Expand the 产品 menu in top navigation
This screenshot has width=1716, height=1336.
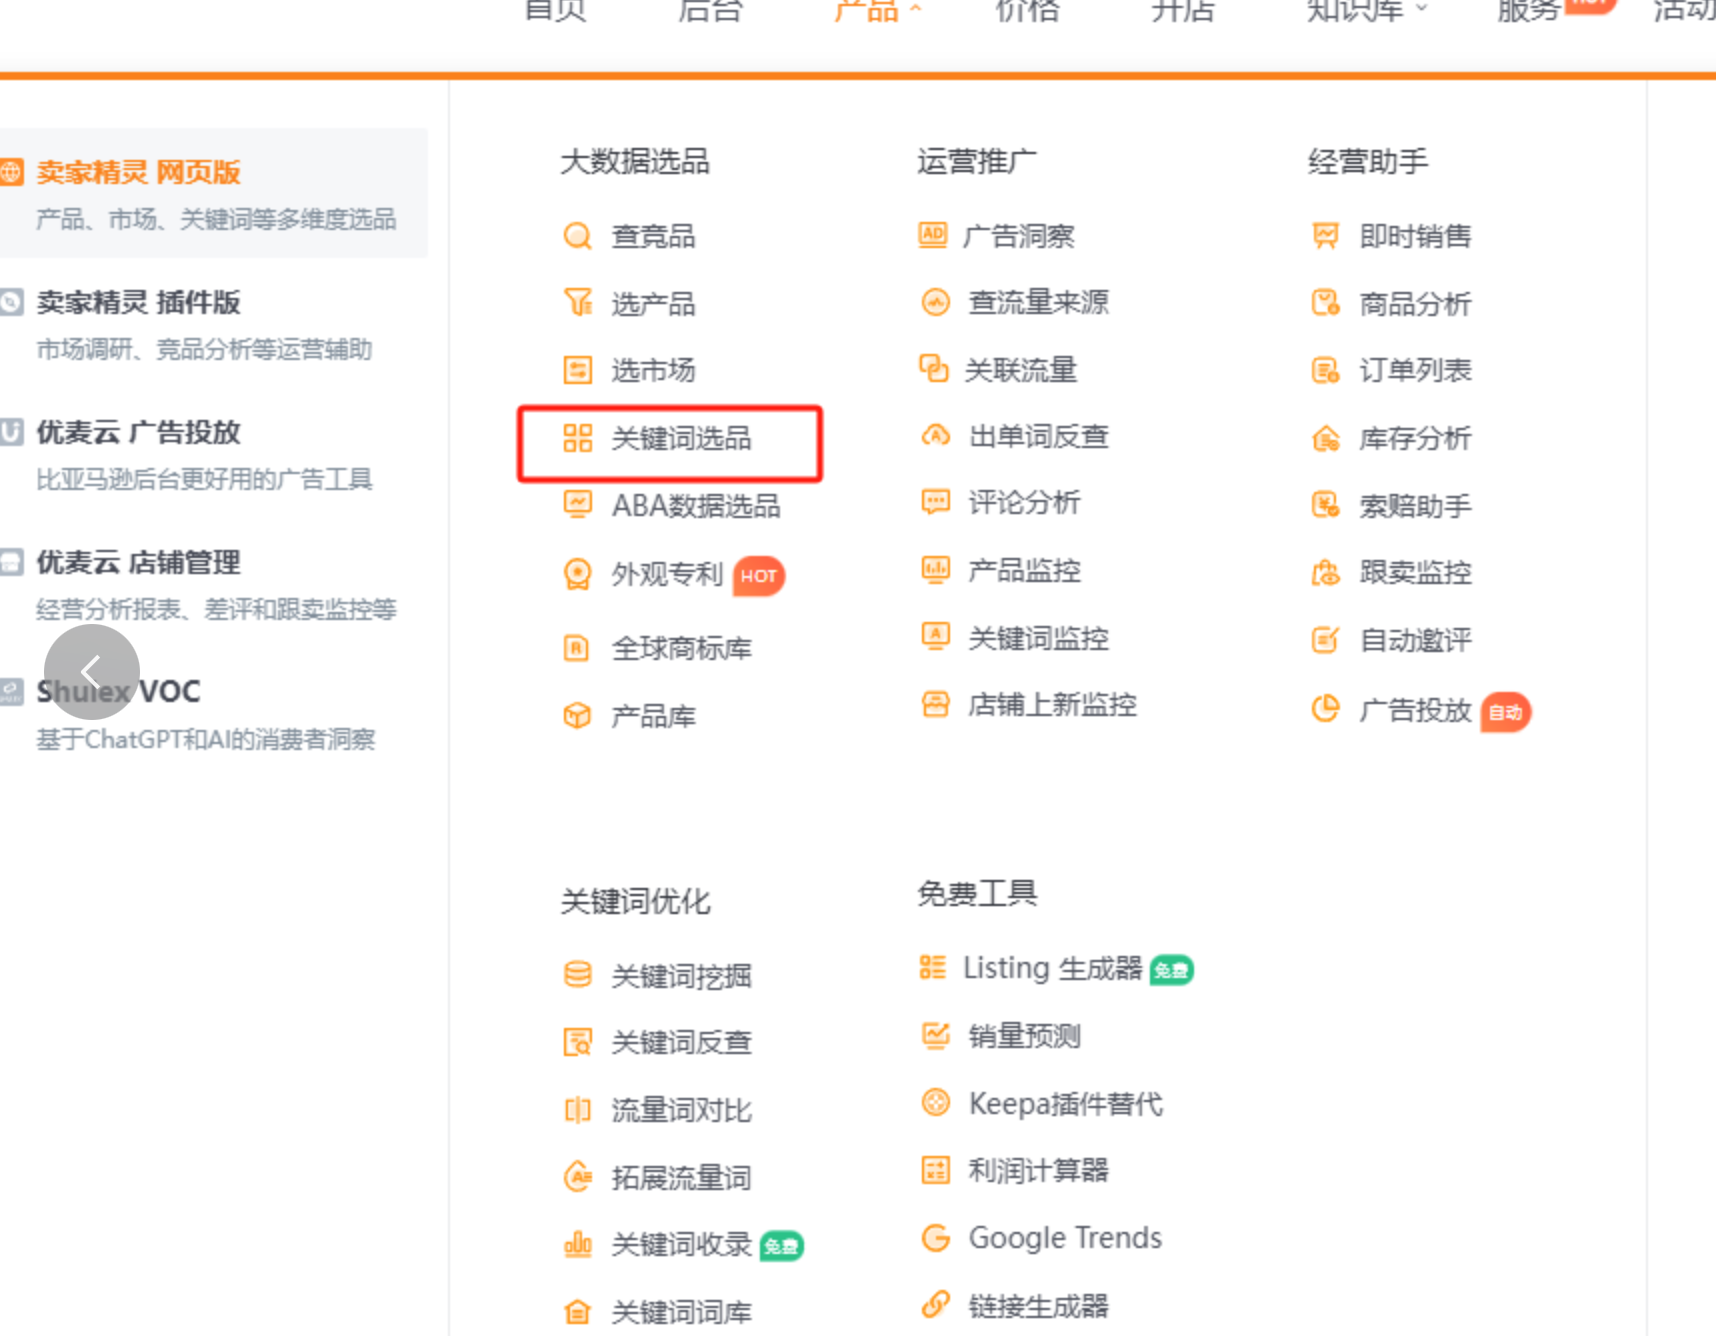(878, 10)
